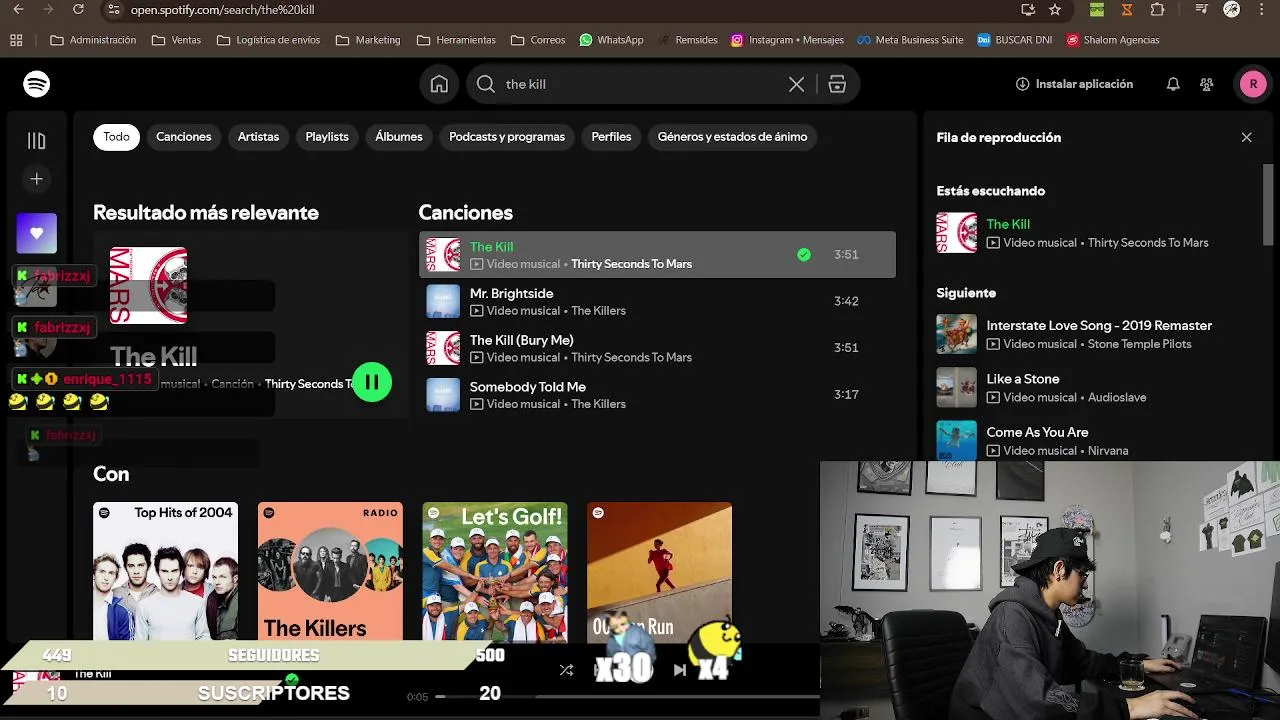This screenshot has height=720, width=1280.
Task: Play The Kill (Bury Me) row
Action: click(657, 348)
